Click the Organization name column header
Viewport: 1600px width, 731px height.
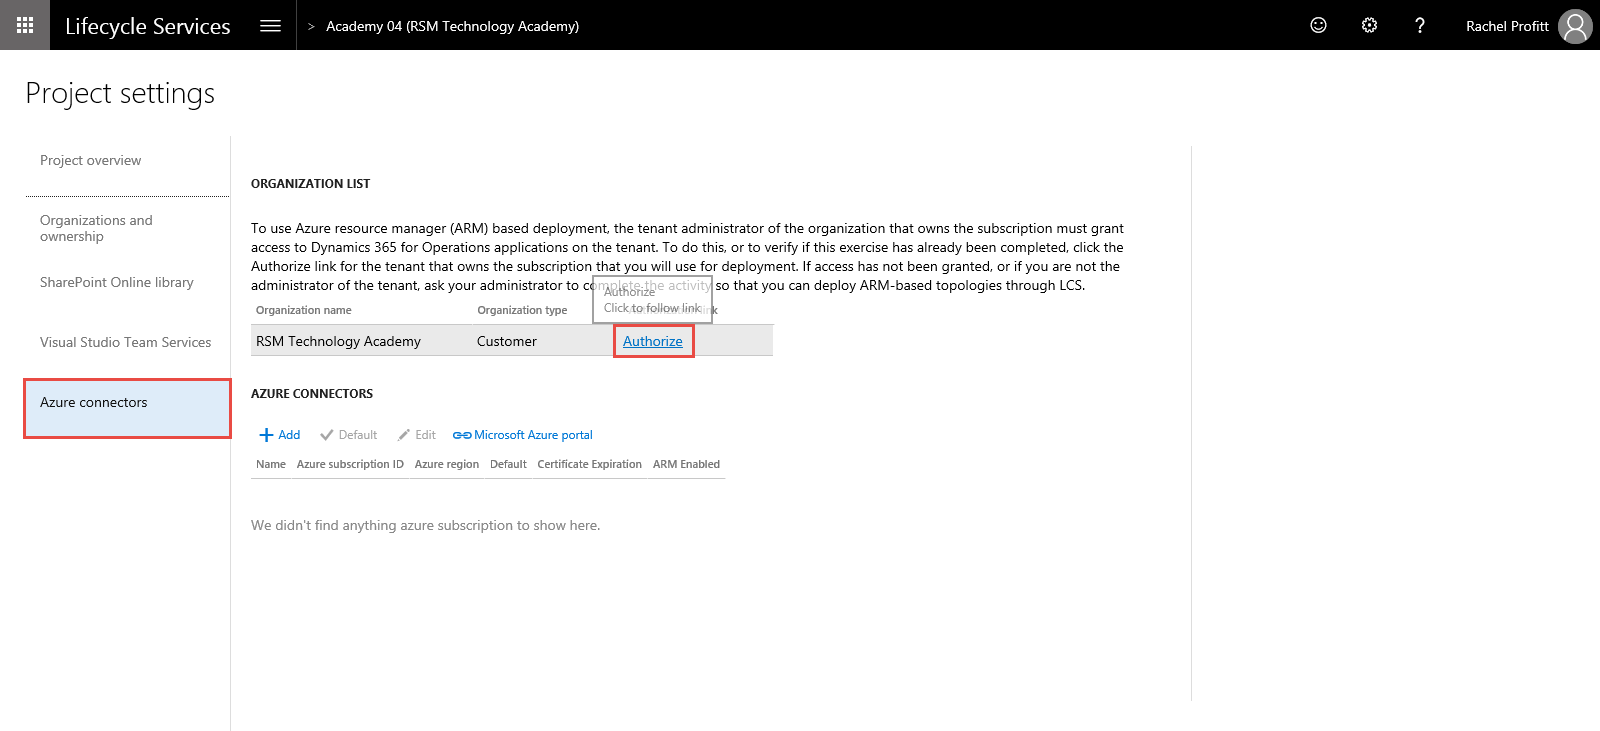(304, 310)
